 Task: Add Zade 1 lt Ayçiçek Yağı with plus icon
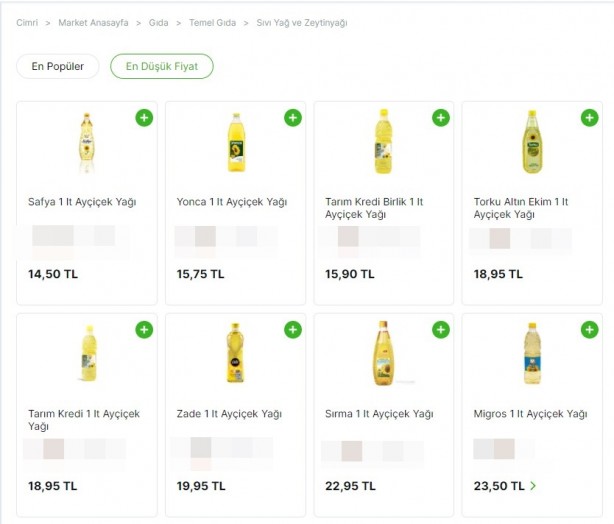tap(293, 329)
